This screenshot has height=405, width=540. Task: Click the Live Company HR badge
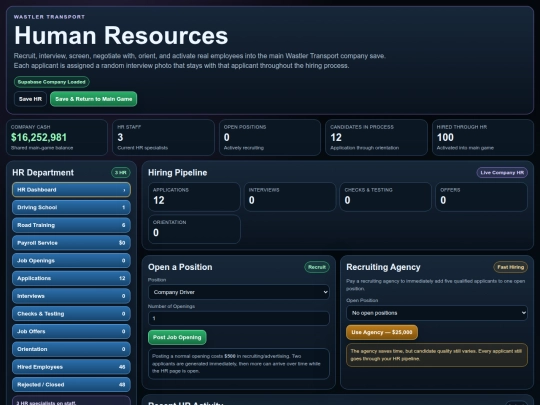tap(502, 173)
